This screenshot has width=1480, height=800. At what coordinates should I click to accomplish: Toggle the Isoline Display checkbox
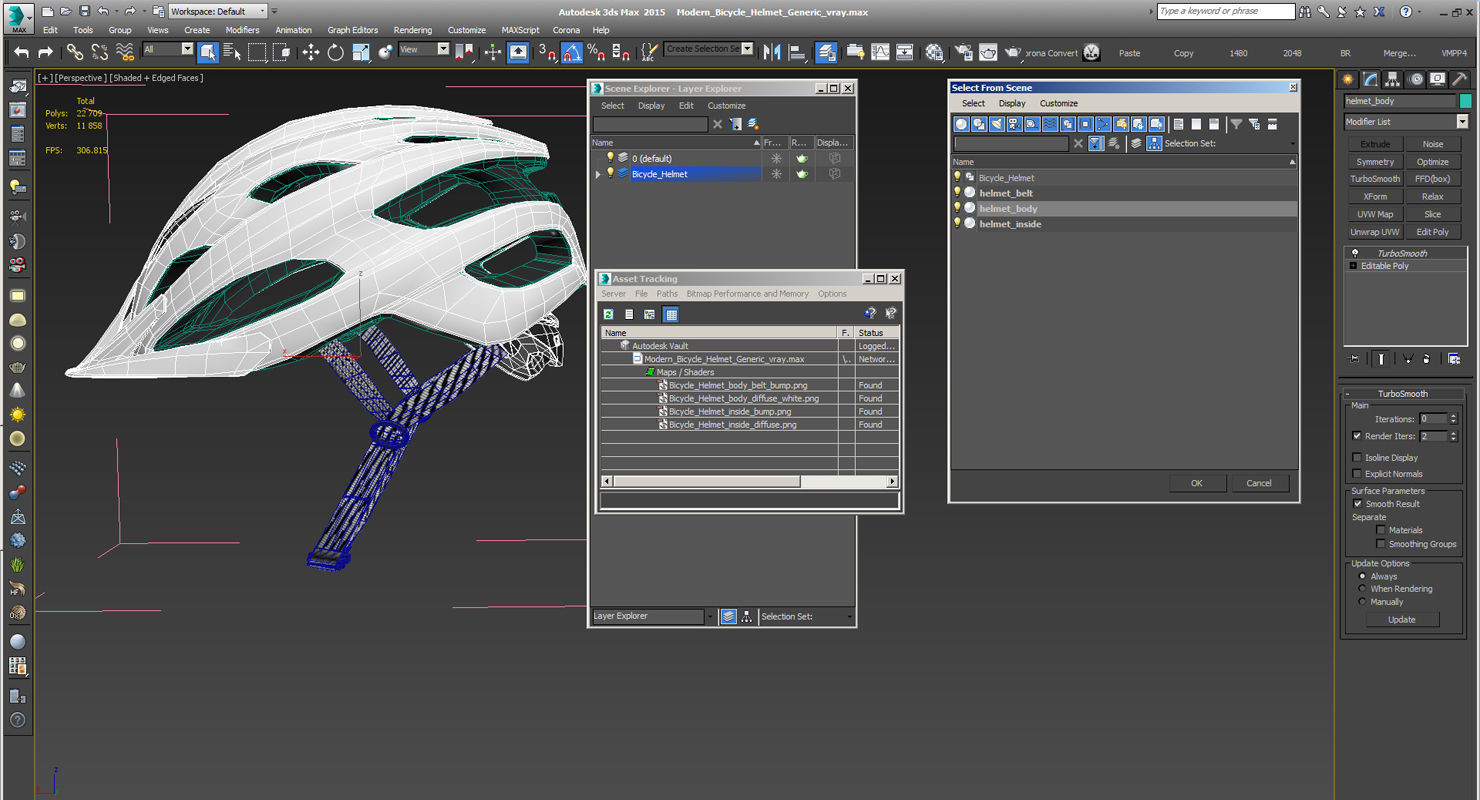click(x=1357, y=458)
